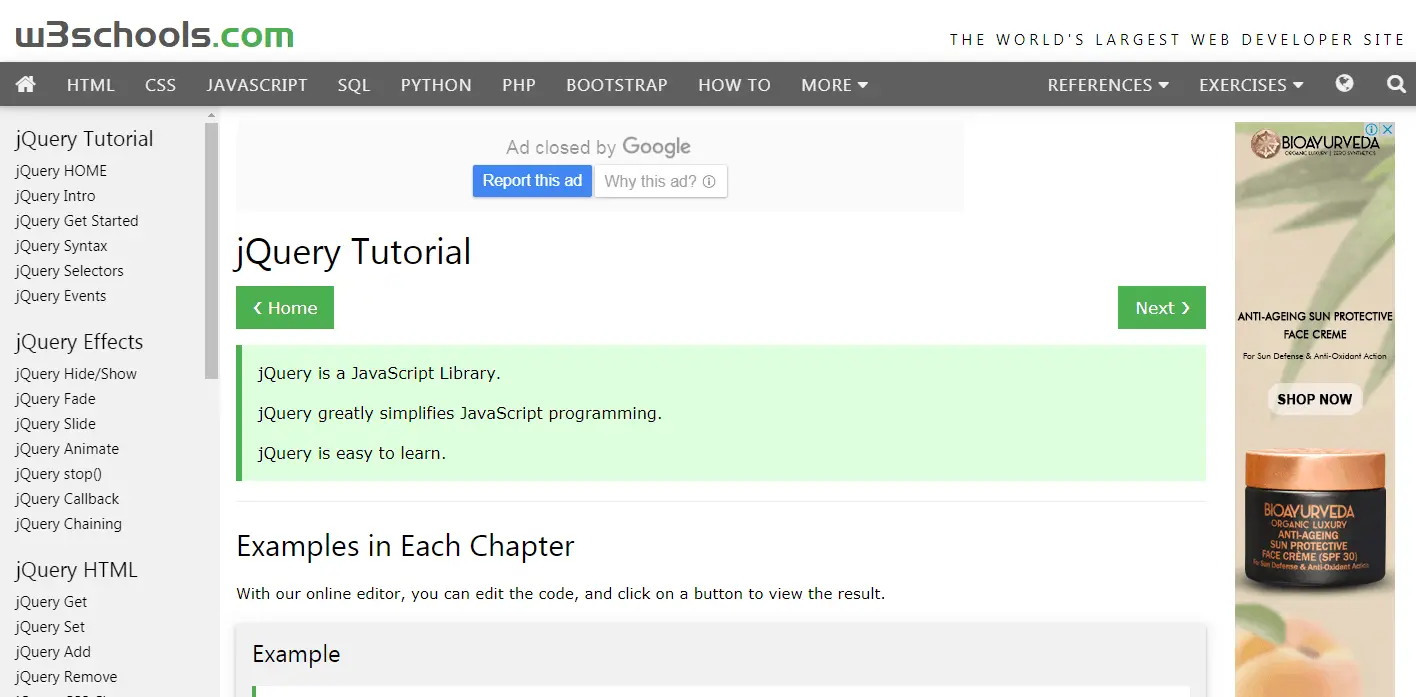Open jQuery Set sidebar link
The height and width of the screenshot is (697, 1416).
pyautogui.click(x=50, y=627)
